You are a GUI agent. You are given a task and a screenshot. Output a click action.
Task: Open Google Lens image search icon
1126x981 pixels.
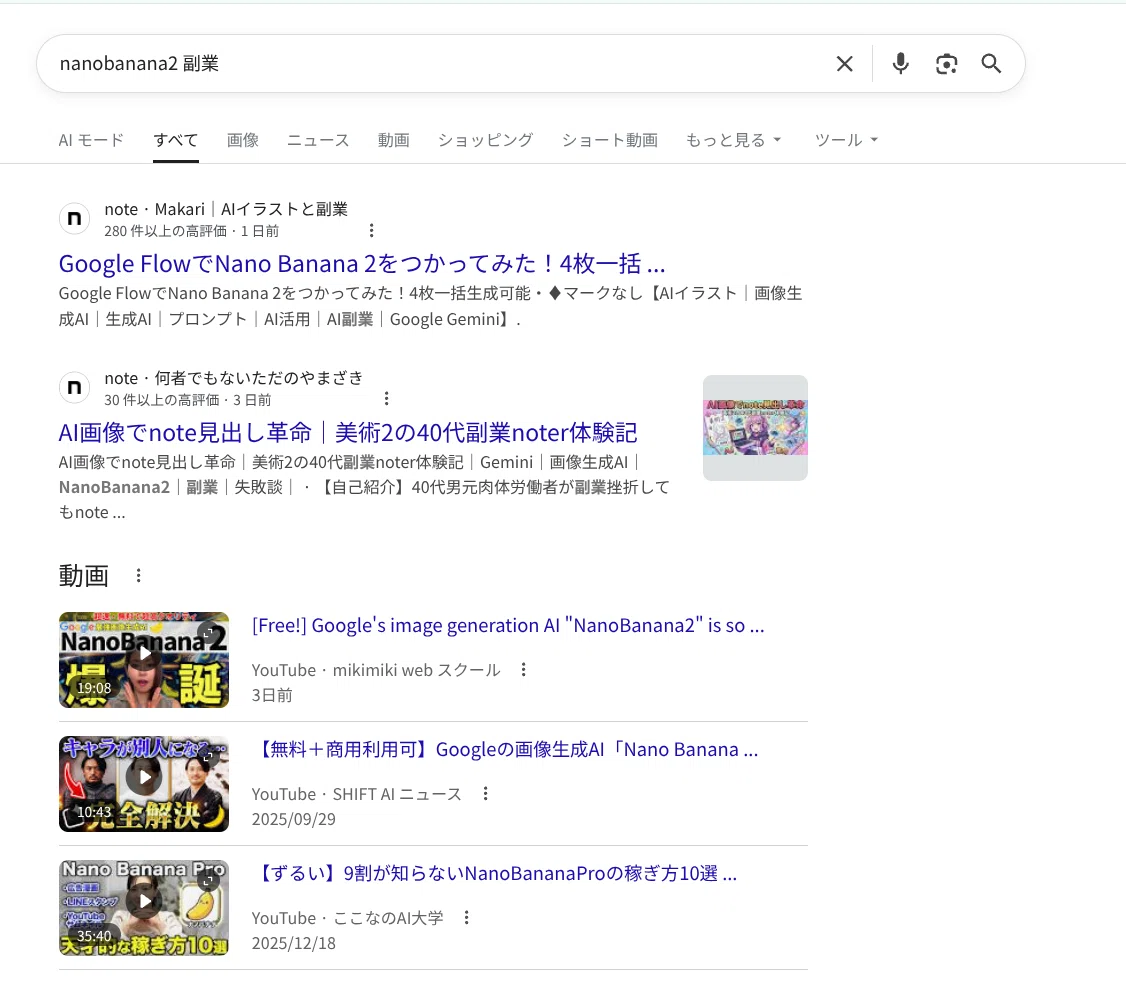point(946,64)
